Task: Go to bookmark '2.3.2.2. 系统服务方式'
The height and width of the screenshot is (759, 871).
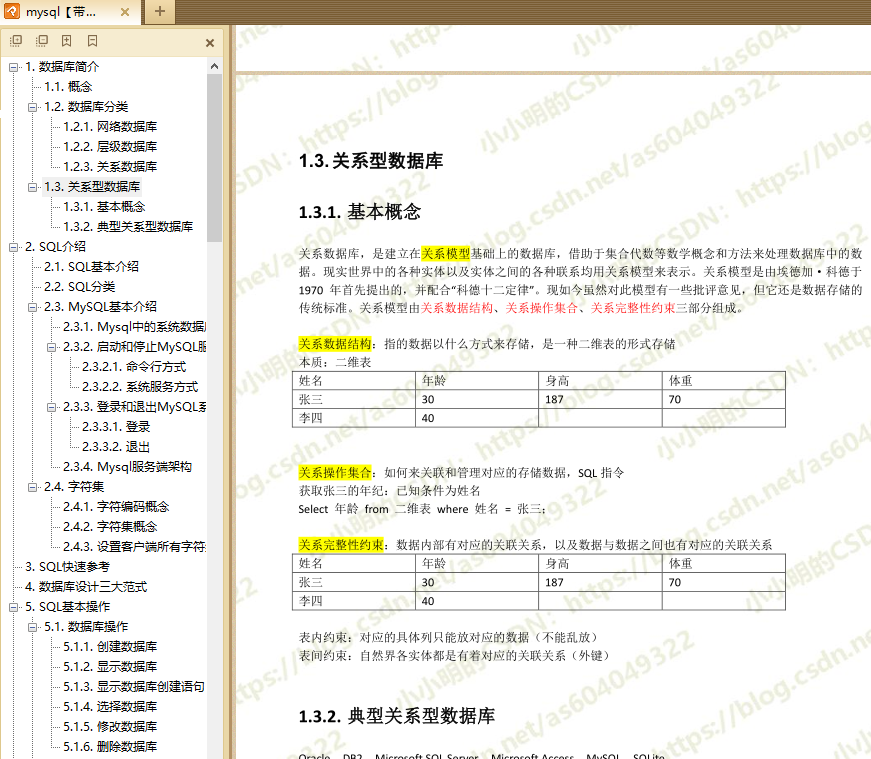Action: pos(140,387)
